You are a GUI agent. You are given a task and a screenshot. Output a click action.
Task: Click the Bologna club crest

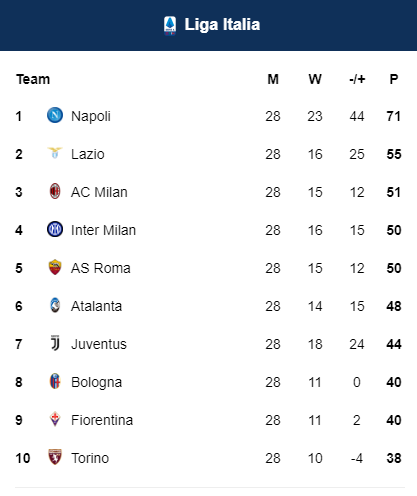tap(55, 381)
